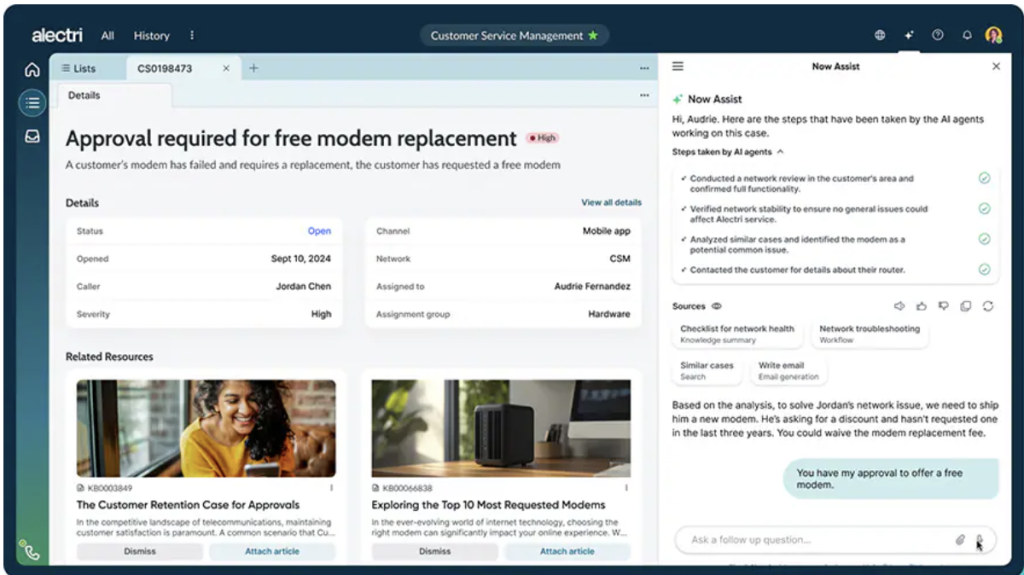Click the Jordan Chen caller value
Image resolution: width=1024 pixels, height=575 pixels.
[303, 286]
